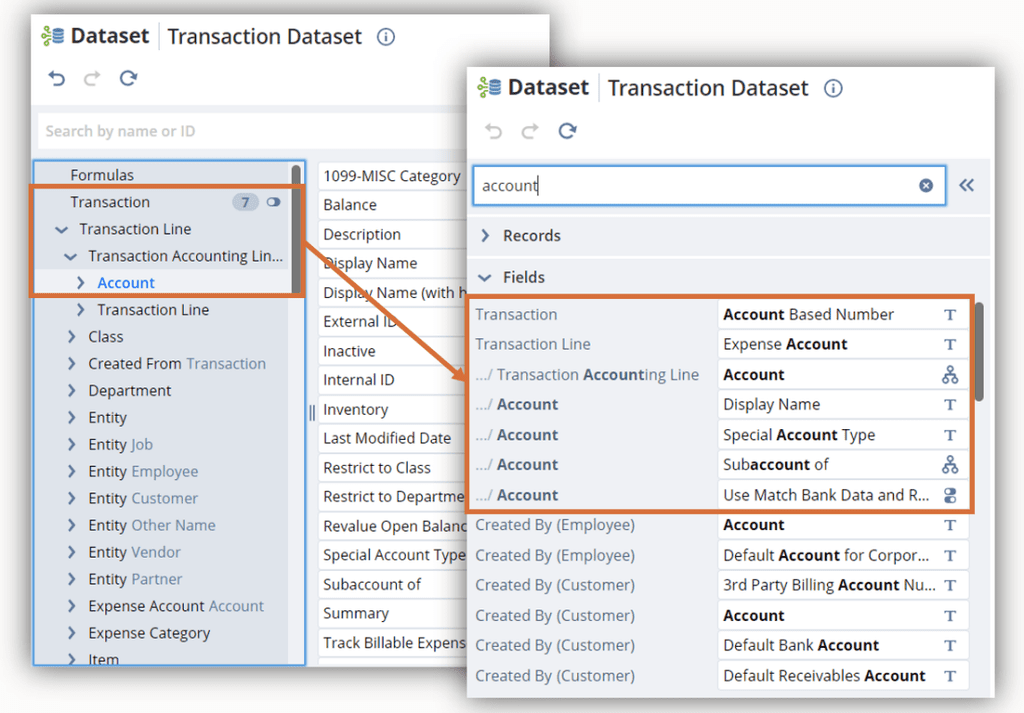Expand the Records section

click(486, 236)
